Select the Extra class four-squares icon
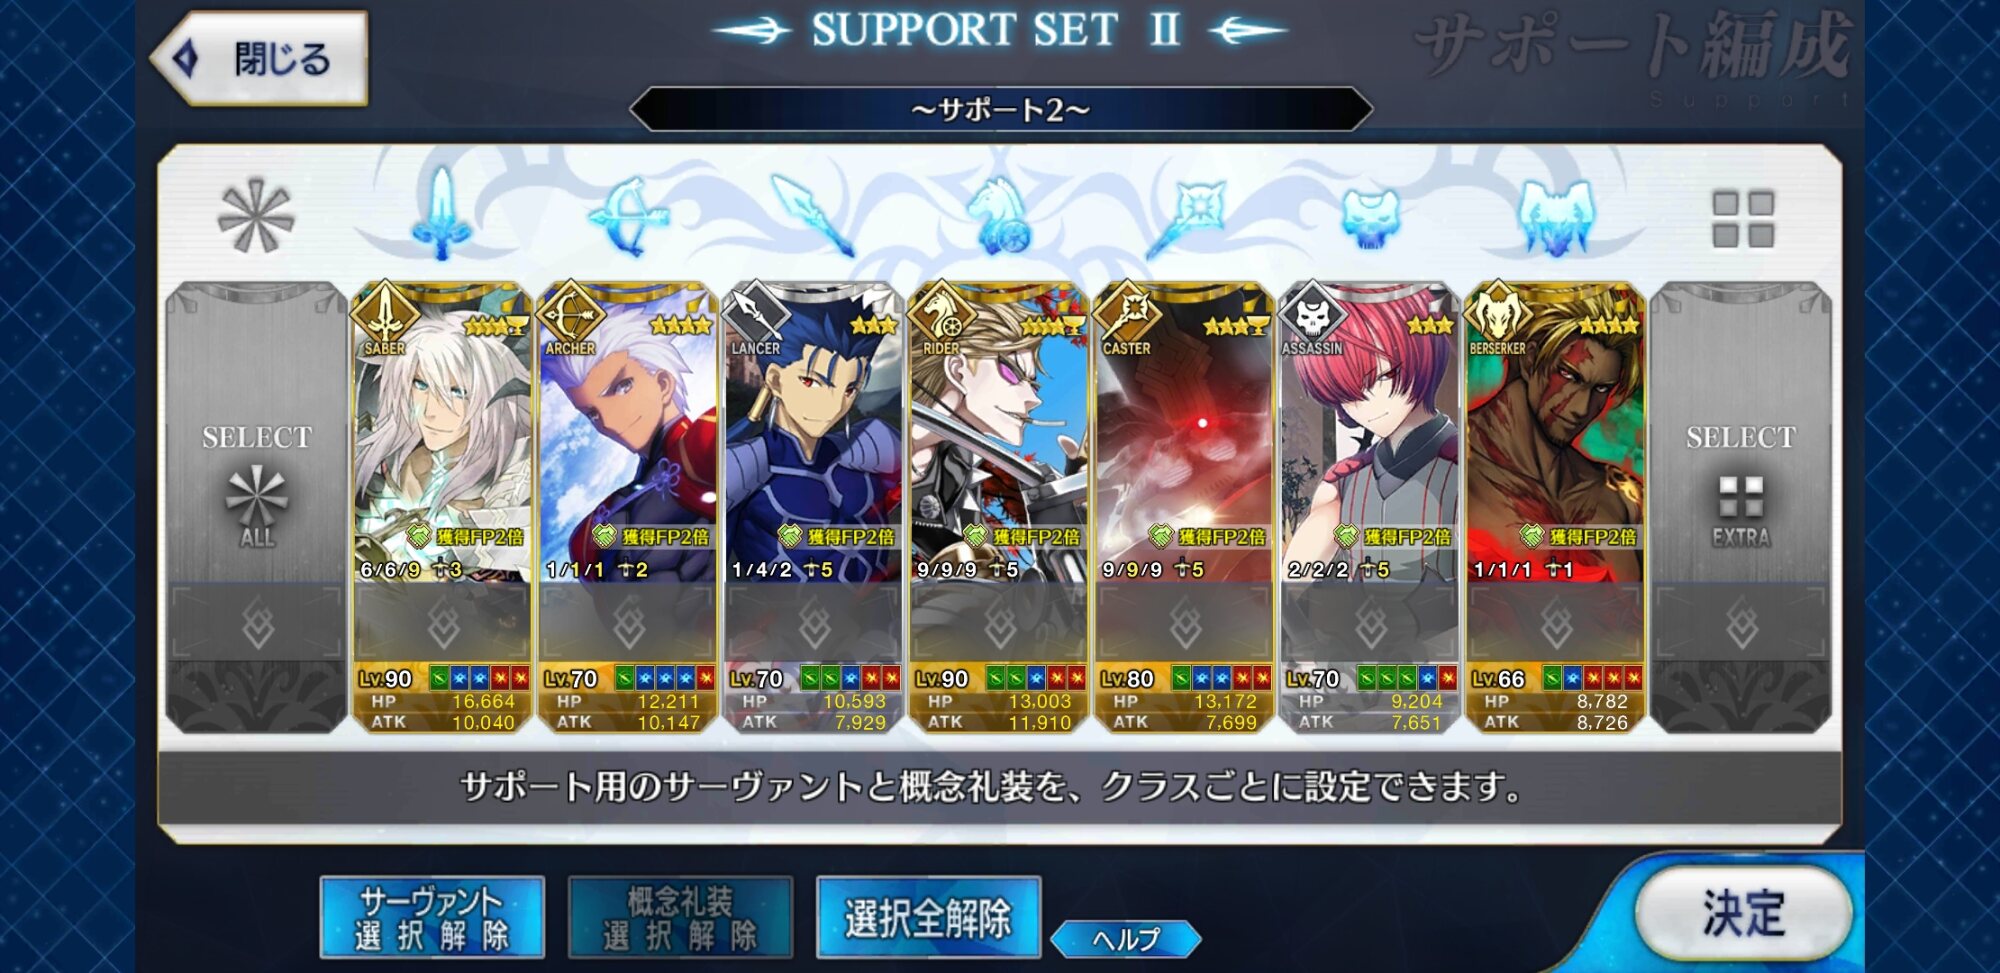Image resolution: width=2000 pixels, height=973 pixels. click(x=1742, y=219)
